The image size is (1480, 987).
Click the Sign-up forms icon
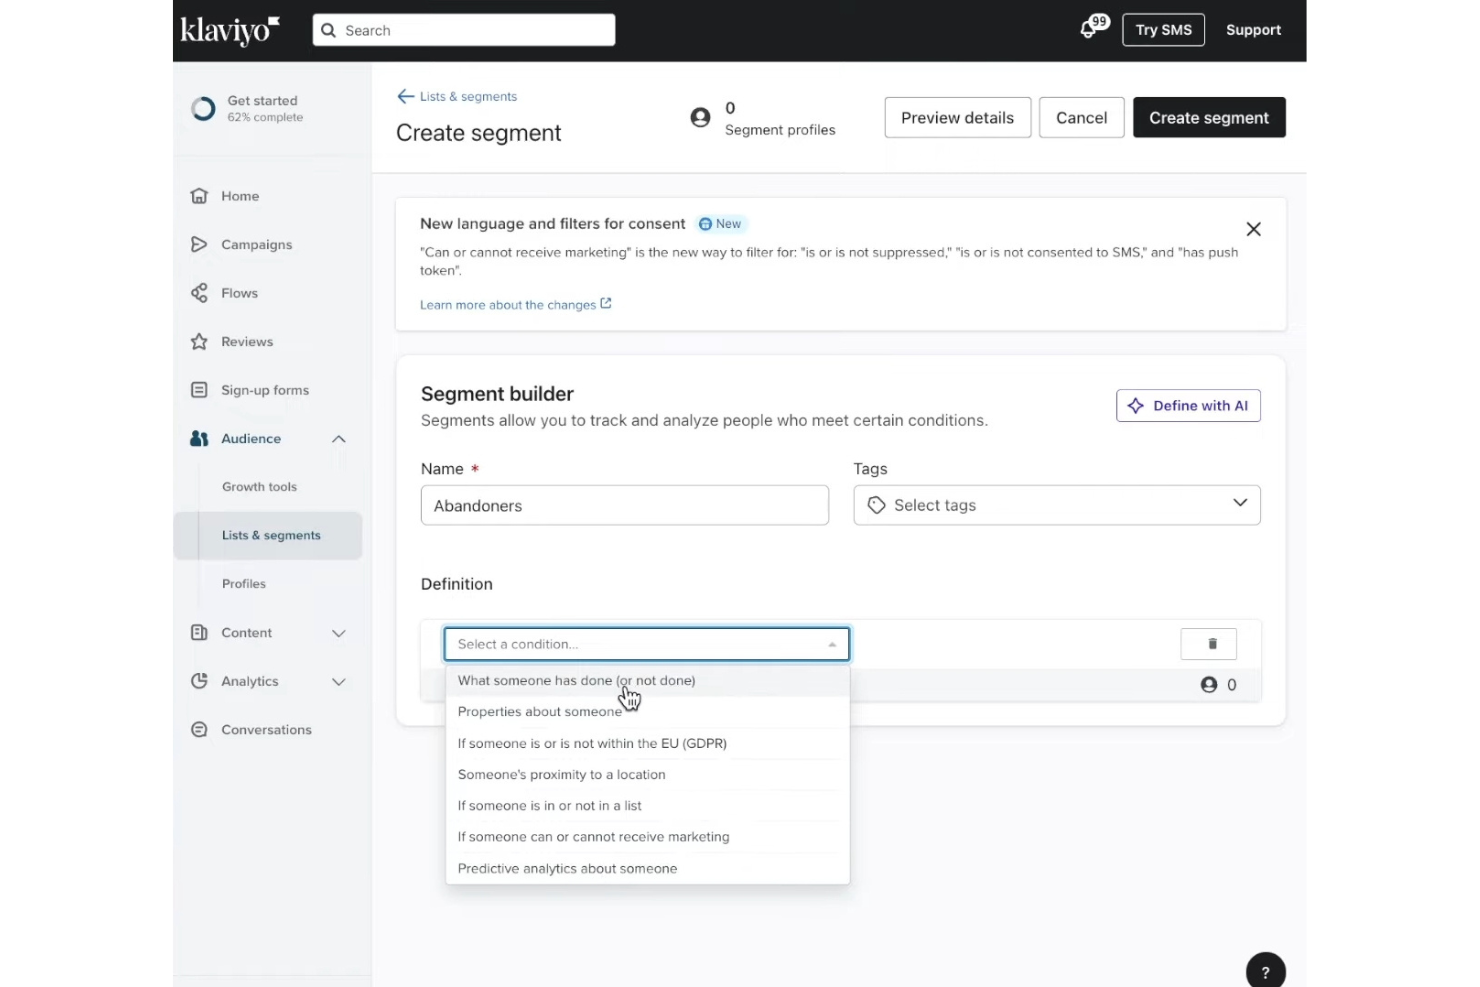click(200, 390)
